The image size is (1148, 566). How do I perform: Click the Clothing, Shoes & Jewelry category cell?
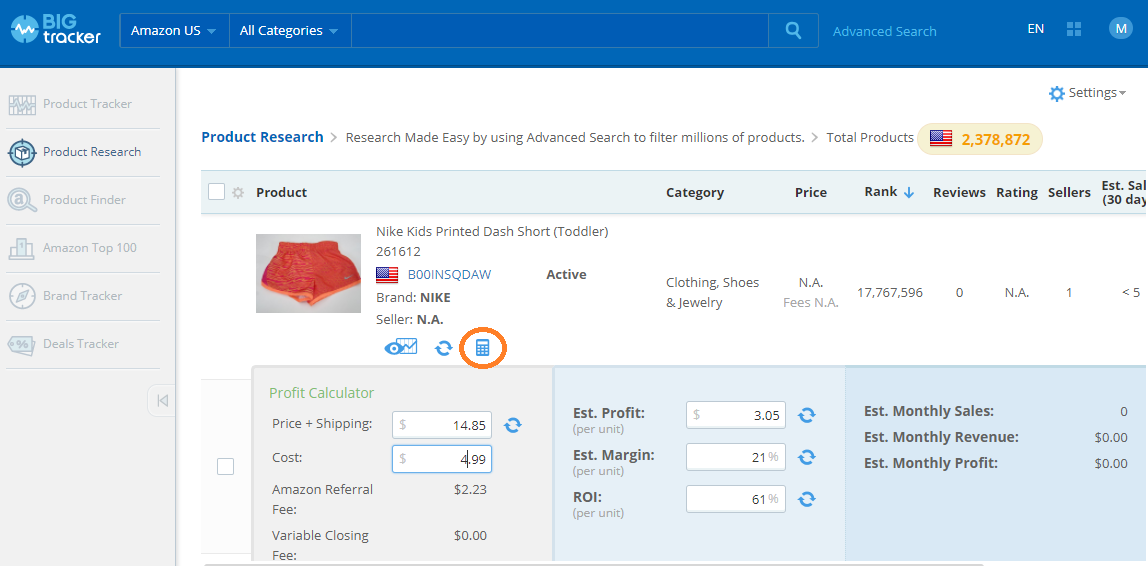[712, 292]
